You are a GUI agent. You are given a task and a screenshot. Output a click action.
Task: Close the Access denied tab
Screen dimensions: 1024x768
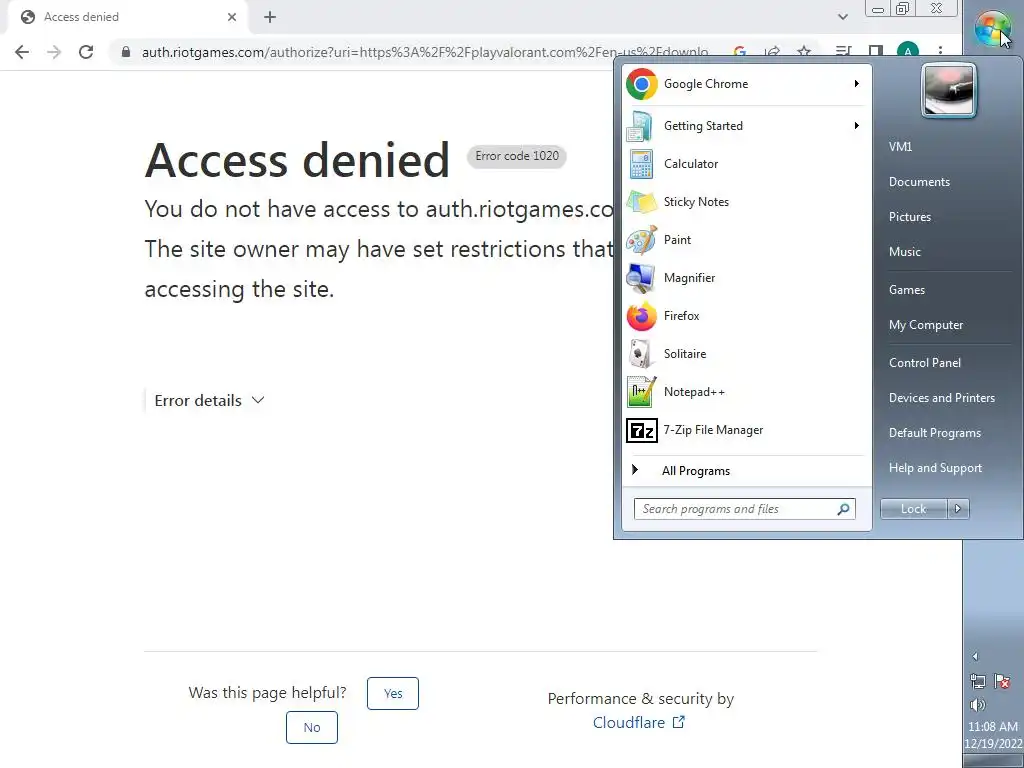click(x=232, y=18)
